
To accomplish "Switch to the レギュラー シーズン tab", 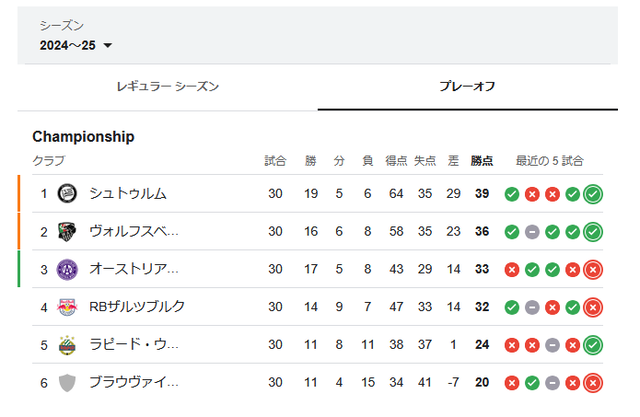I will coord(167,86).
